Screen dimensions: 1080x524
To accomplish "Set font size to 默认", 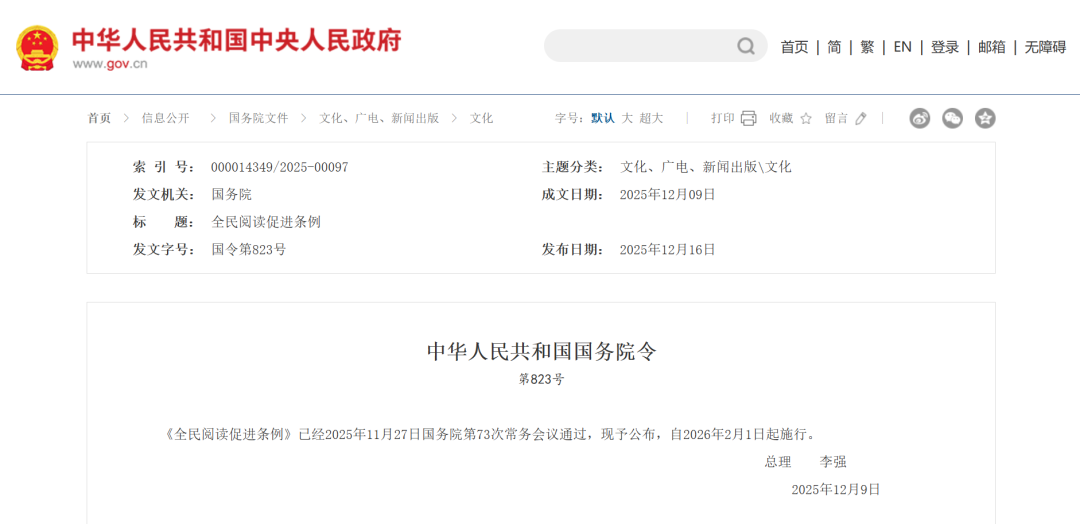I will tap(603, 118).
